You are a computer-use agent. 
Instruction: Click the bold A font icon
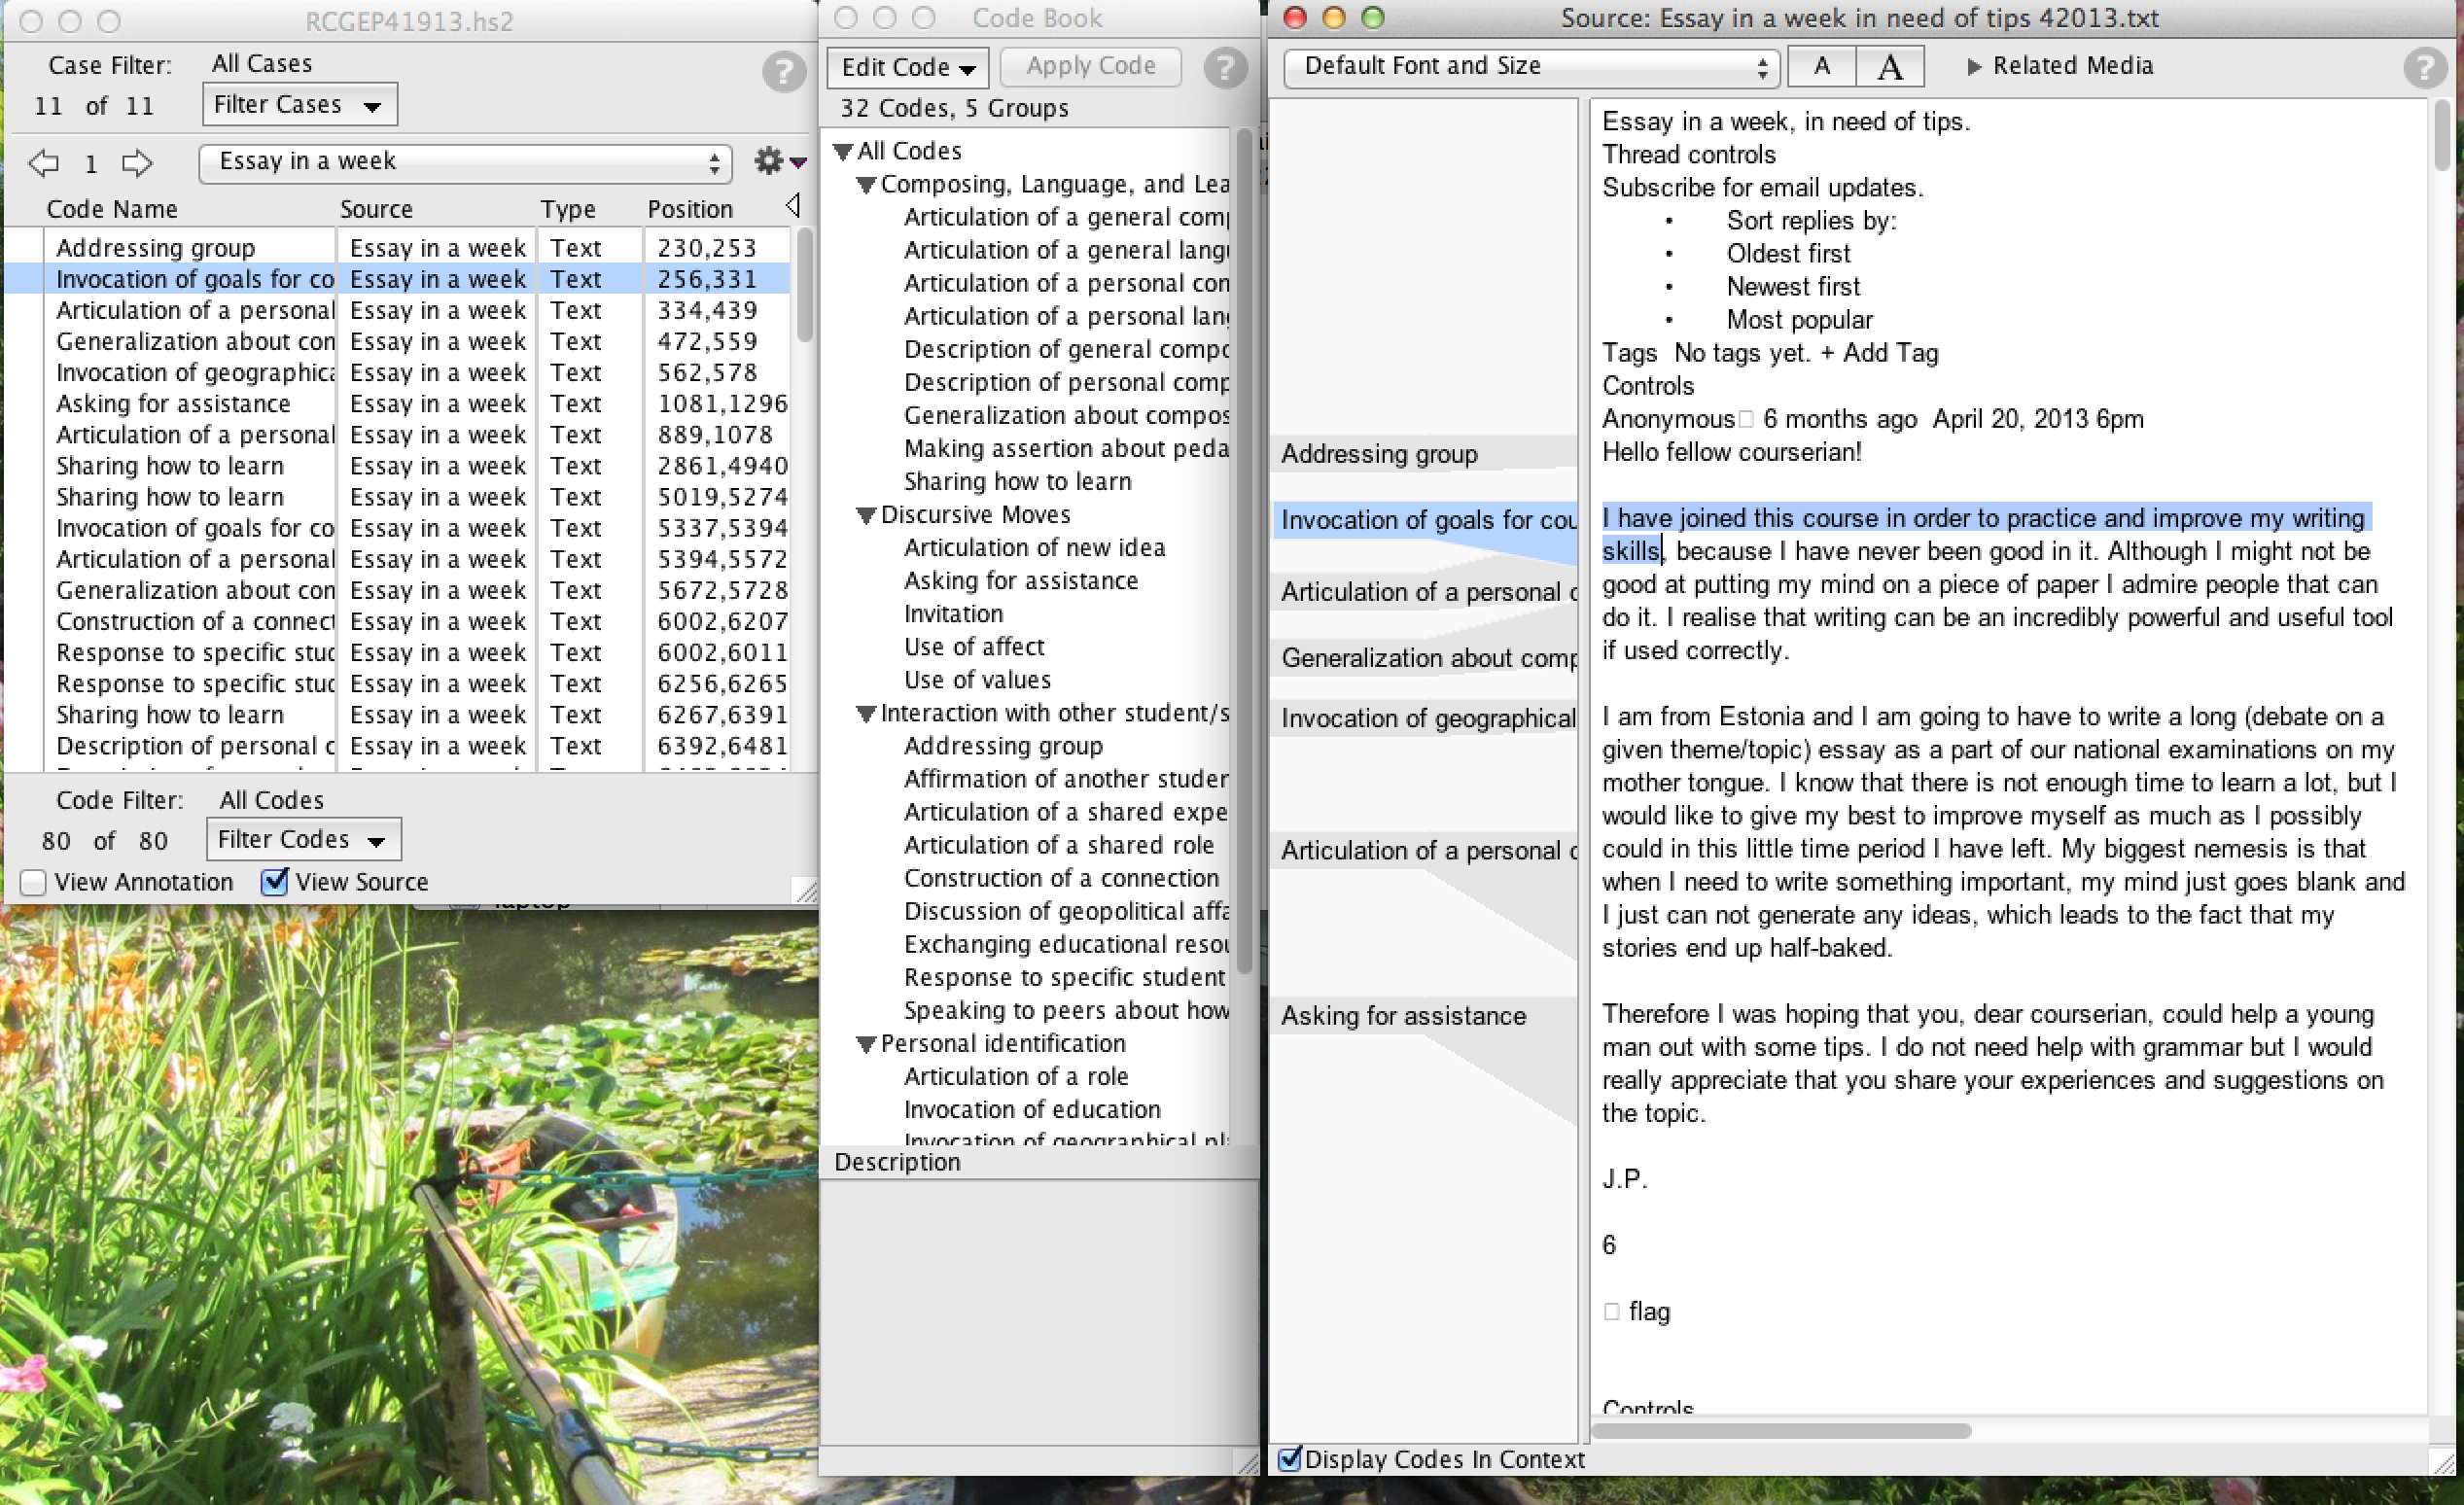(1892, 65)
